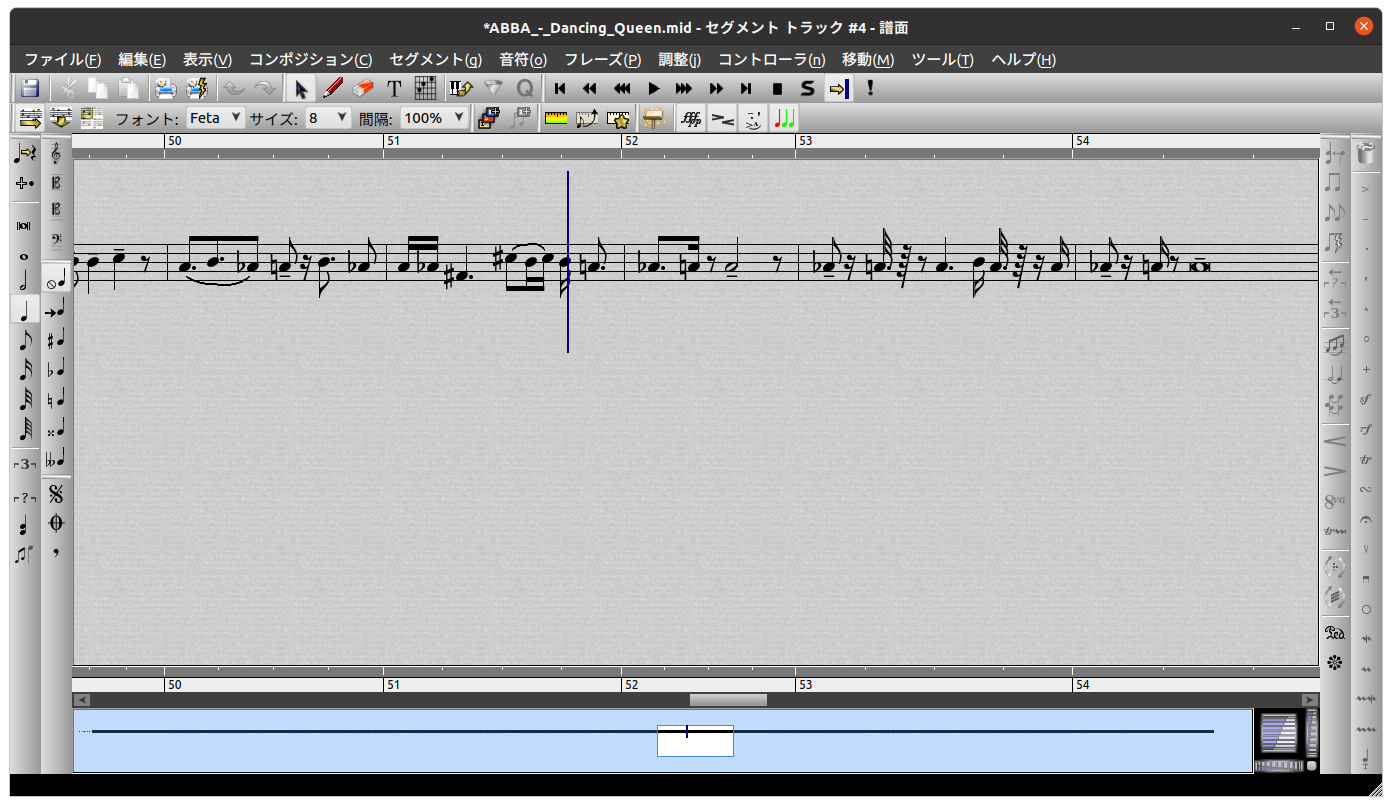
Task: Fast forward to the end of composition
Action: click(x=746, y=88)
